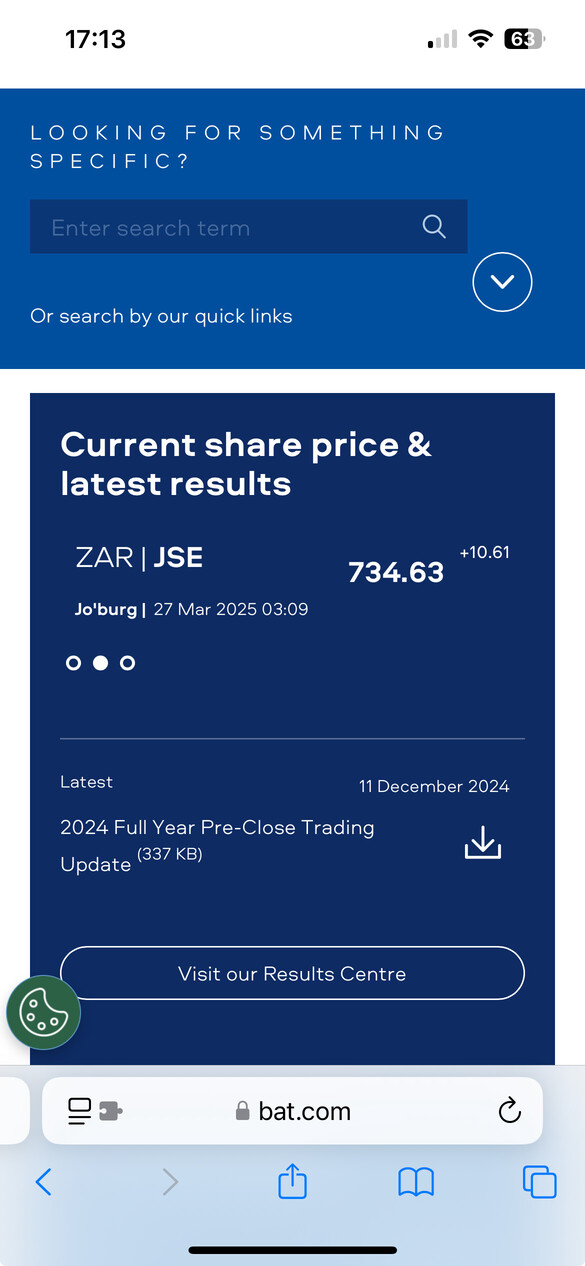Go back to previous page
585x1266 pixels.
(x=43, y=1183)
